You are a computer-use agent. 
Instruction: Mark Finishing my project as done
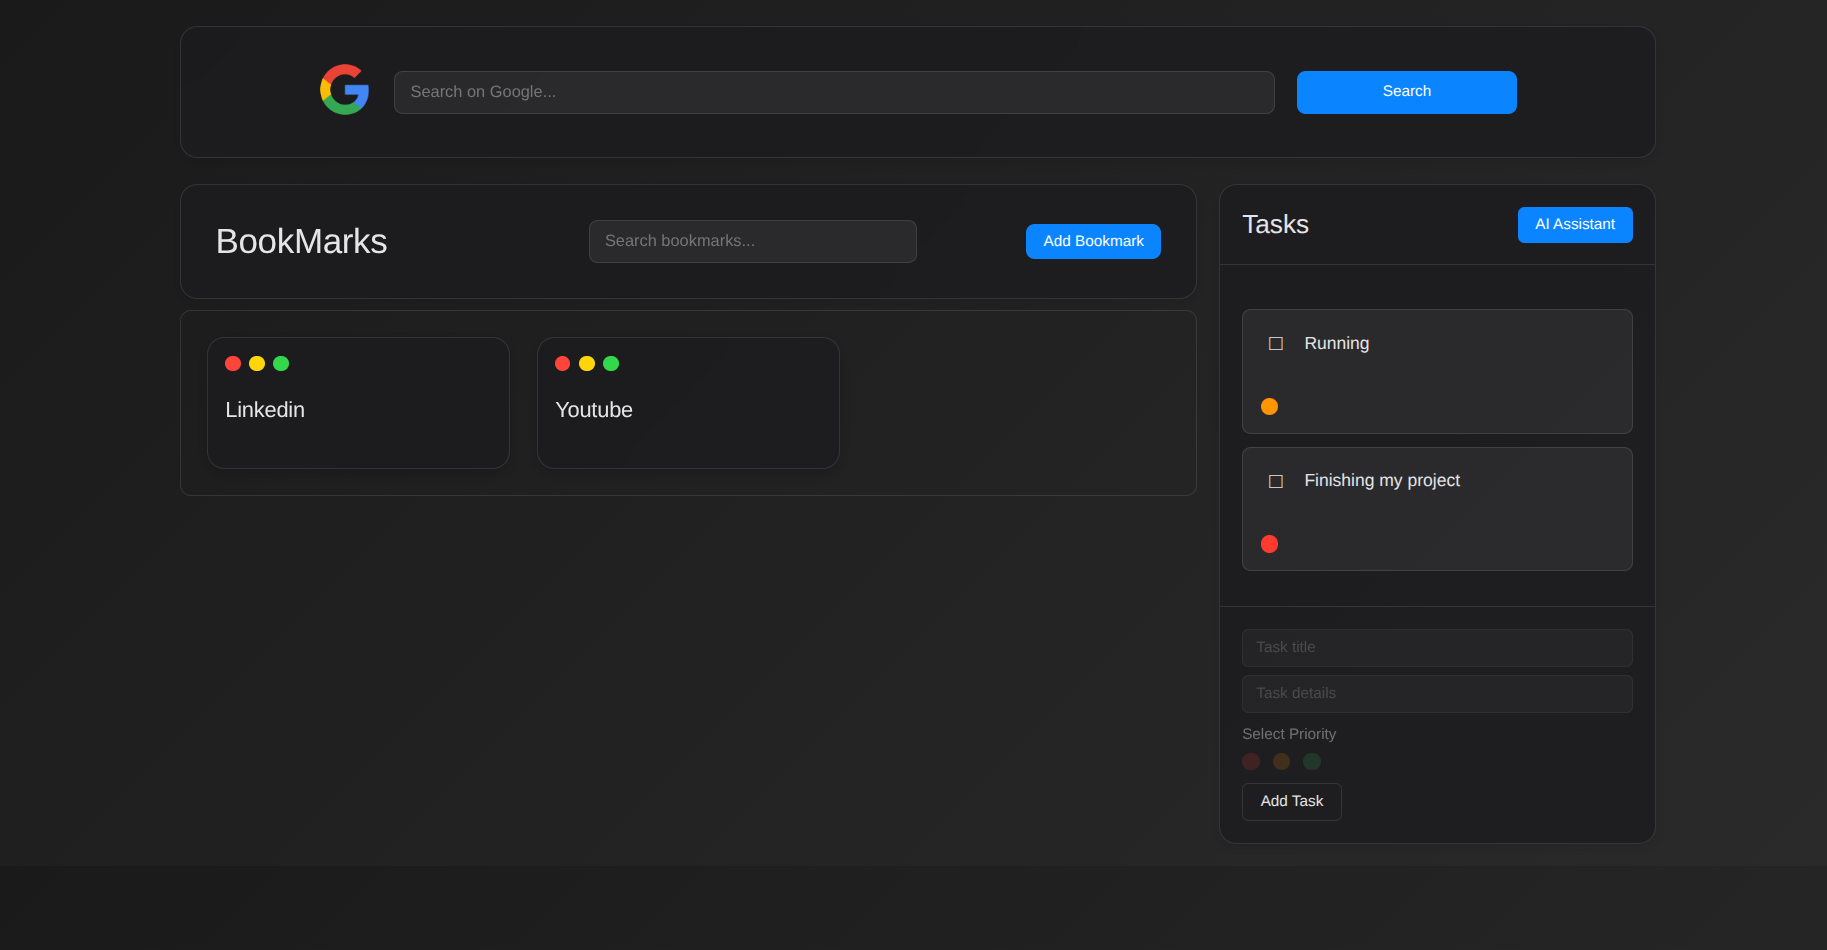pos(1276,482)
